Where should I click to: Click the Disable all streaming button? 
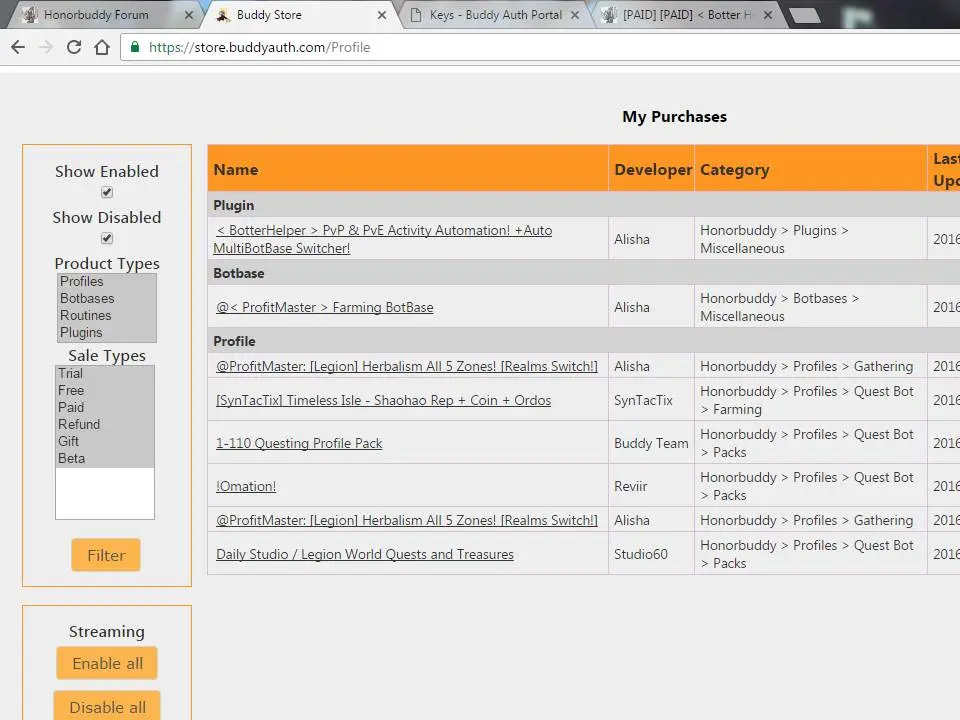pos(107,707)
